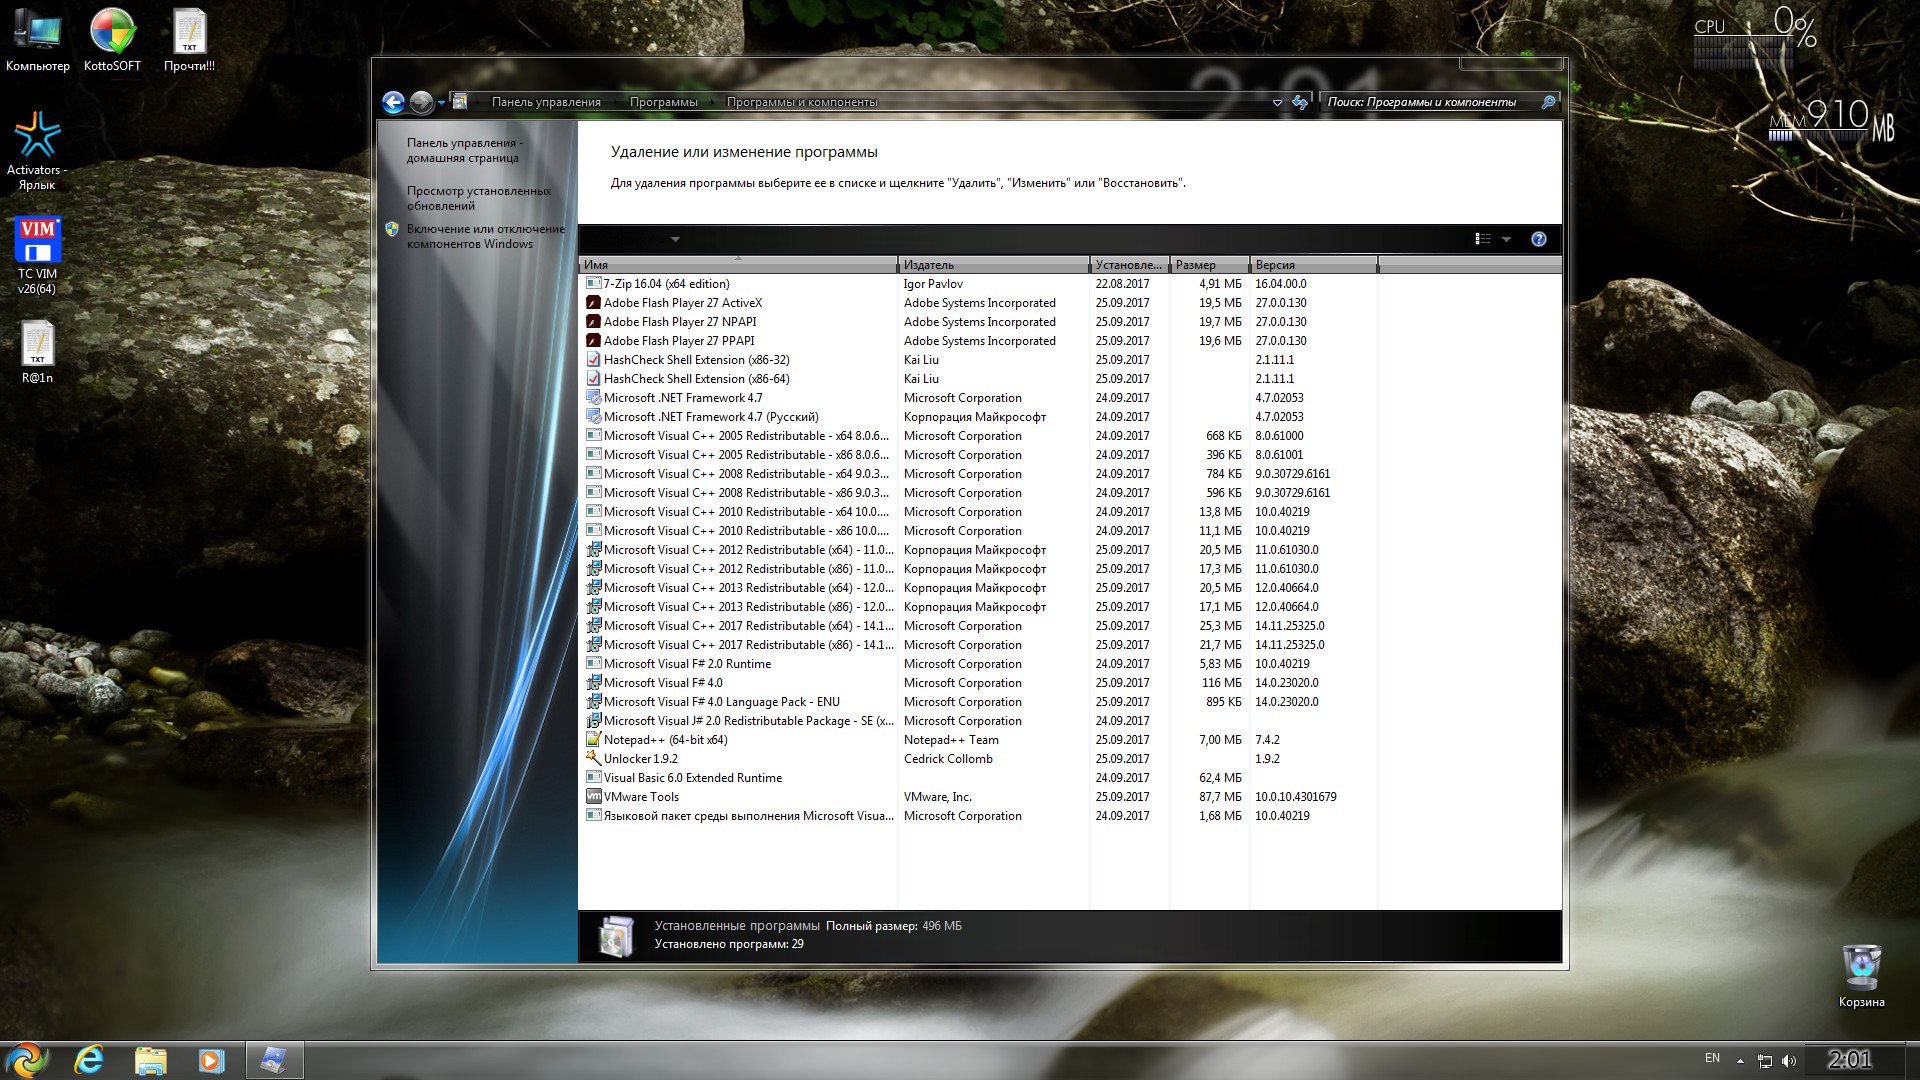This screenshot has width=1920, height=1080.
Task: Open the KottoSOFT desktop shortcut
Action: (112, 40)
